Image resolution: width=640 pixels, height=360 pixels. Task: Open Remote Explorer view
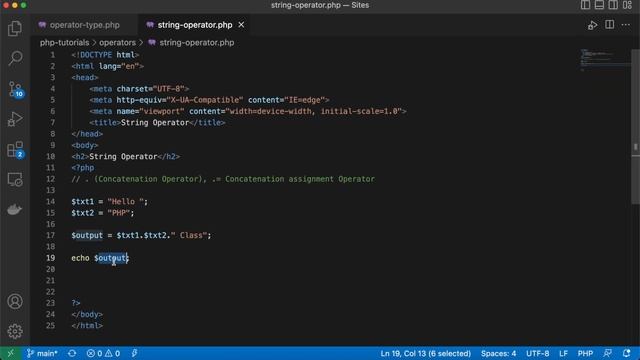point(15,180)
